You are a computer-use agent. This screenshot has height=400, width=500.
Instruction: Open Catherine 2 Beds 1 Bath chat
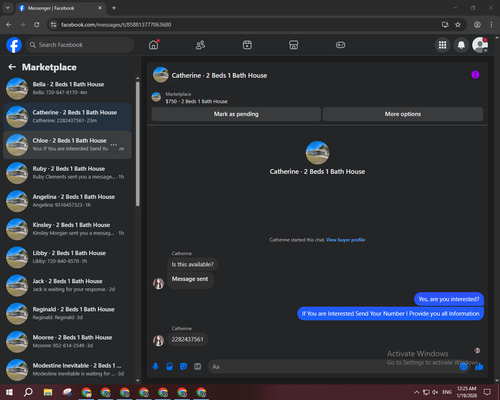click(x=67, y=117)
